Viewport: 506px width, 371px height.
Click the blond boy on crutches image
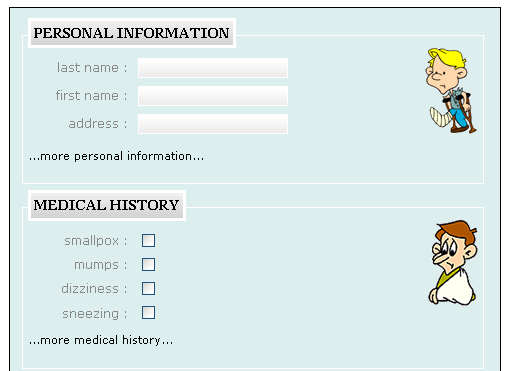click(451, 91)
